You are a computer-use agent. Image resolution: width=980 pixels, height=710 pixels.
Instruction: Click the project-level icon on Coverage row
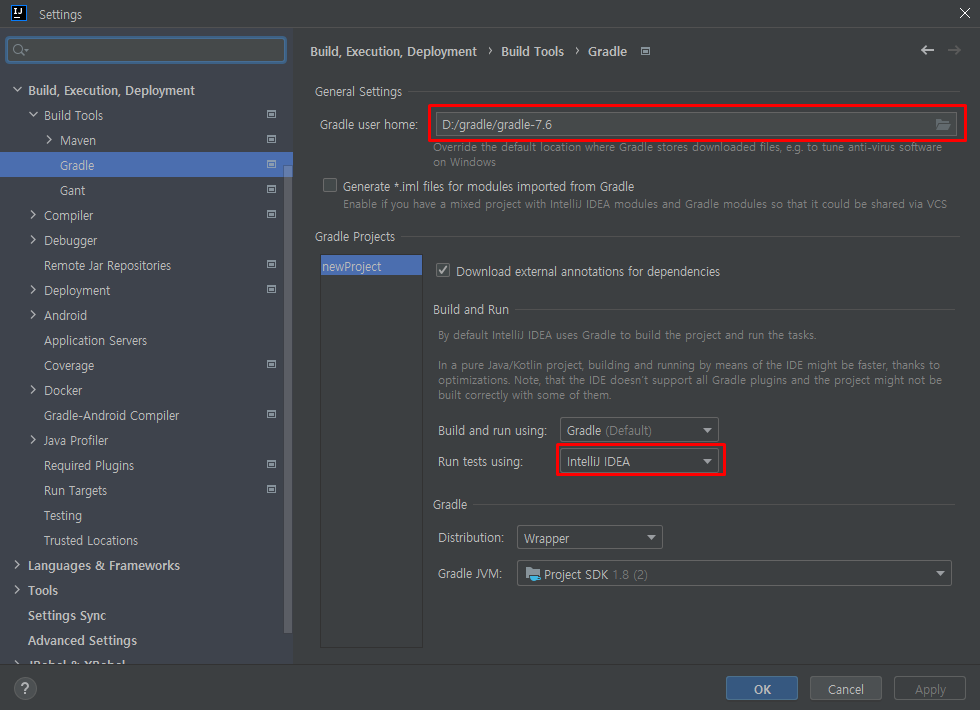tap(271, 364)
